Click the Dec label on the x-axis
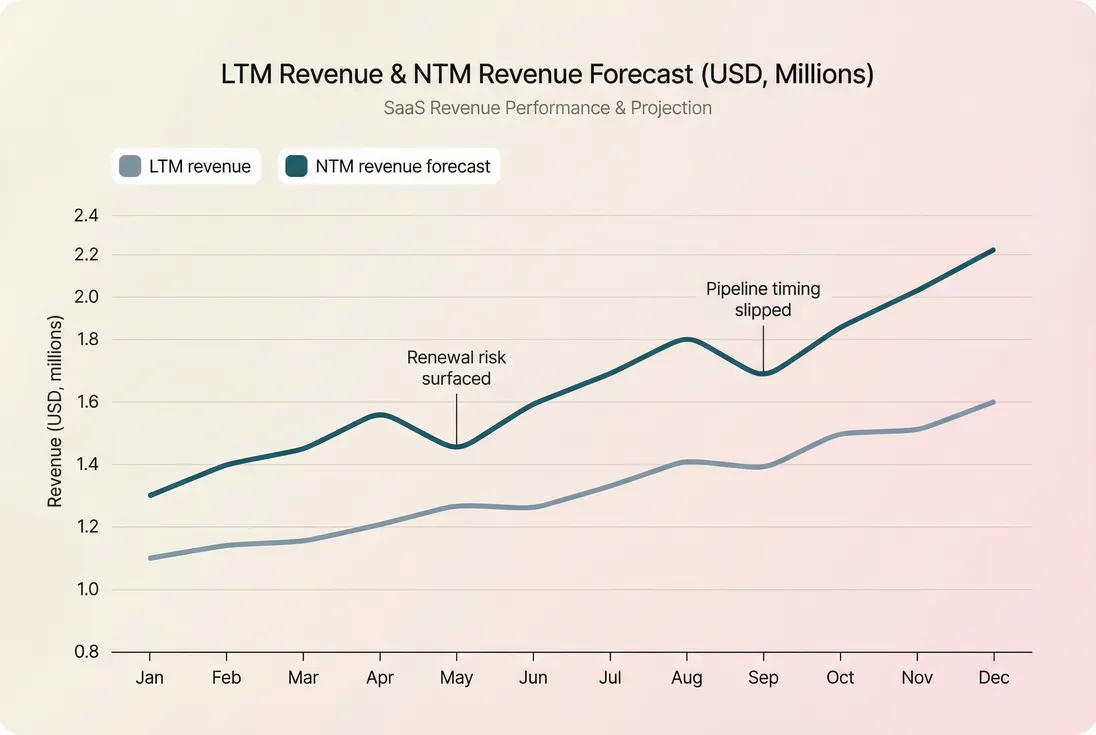 pos(994,677)
